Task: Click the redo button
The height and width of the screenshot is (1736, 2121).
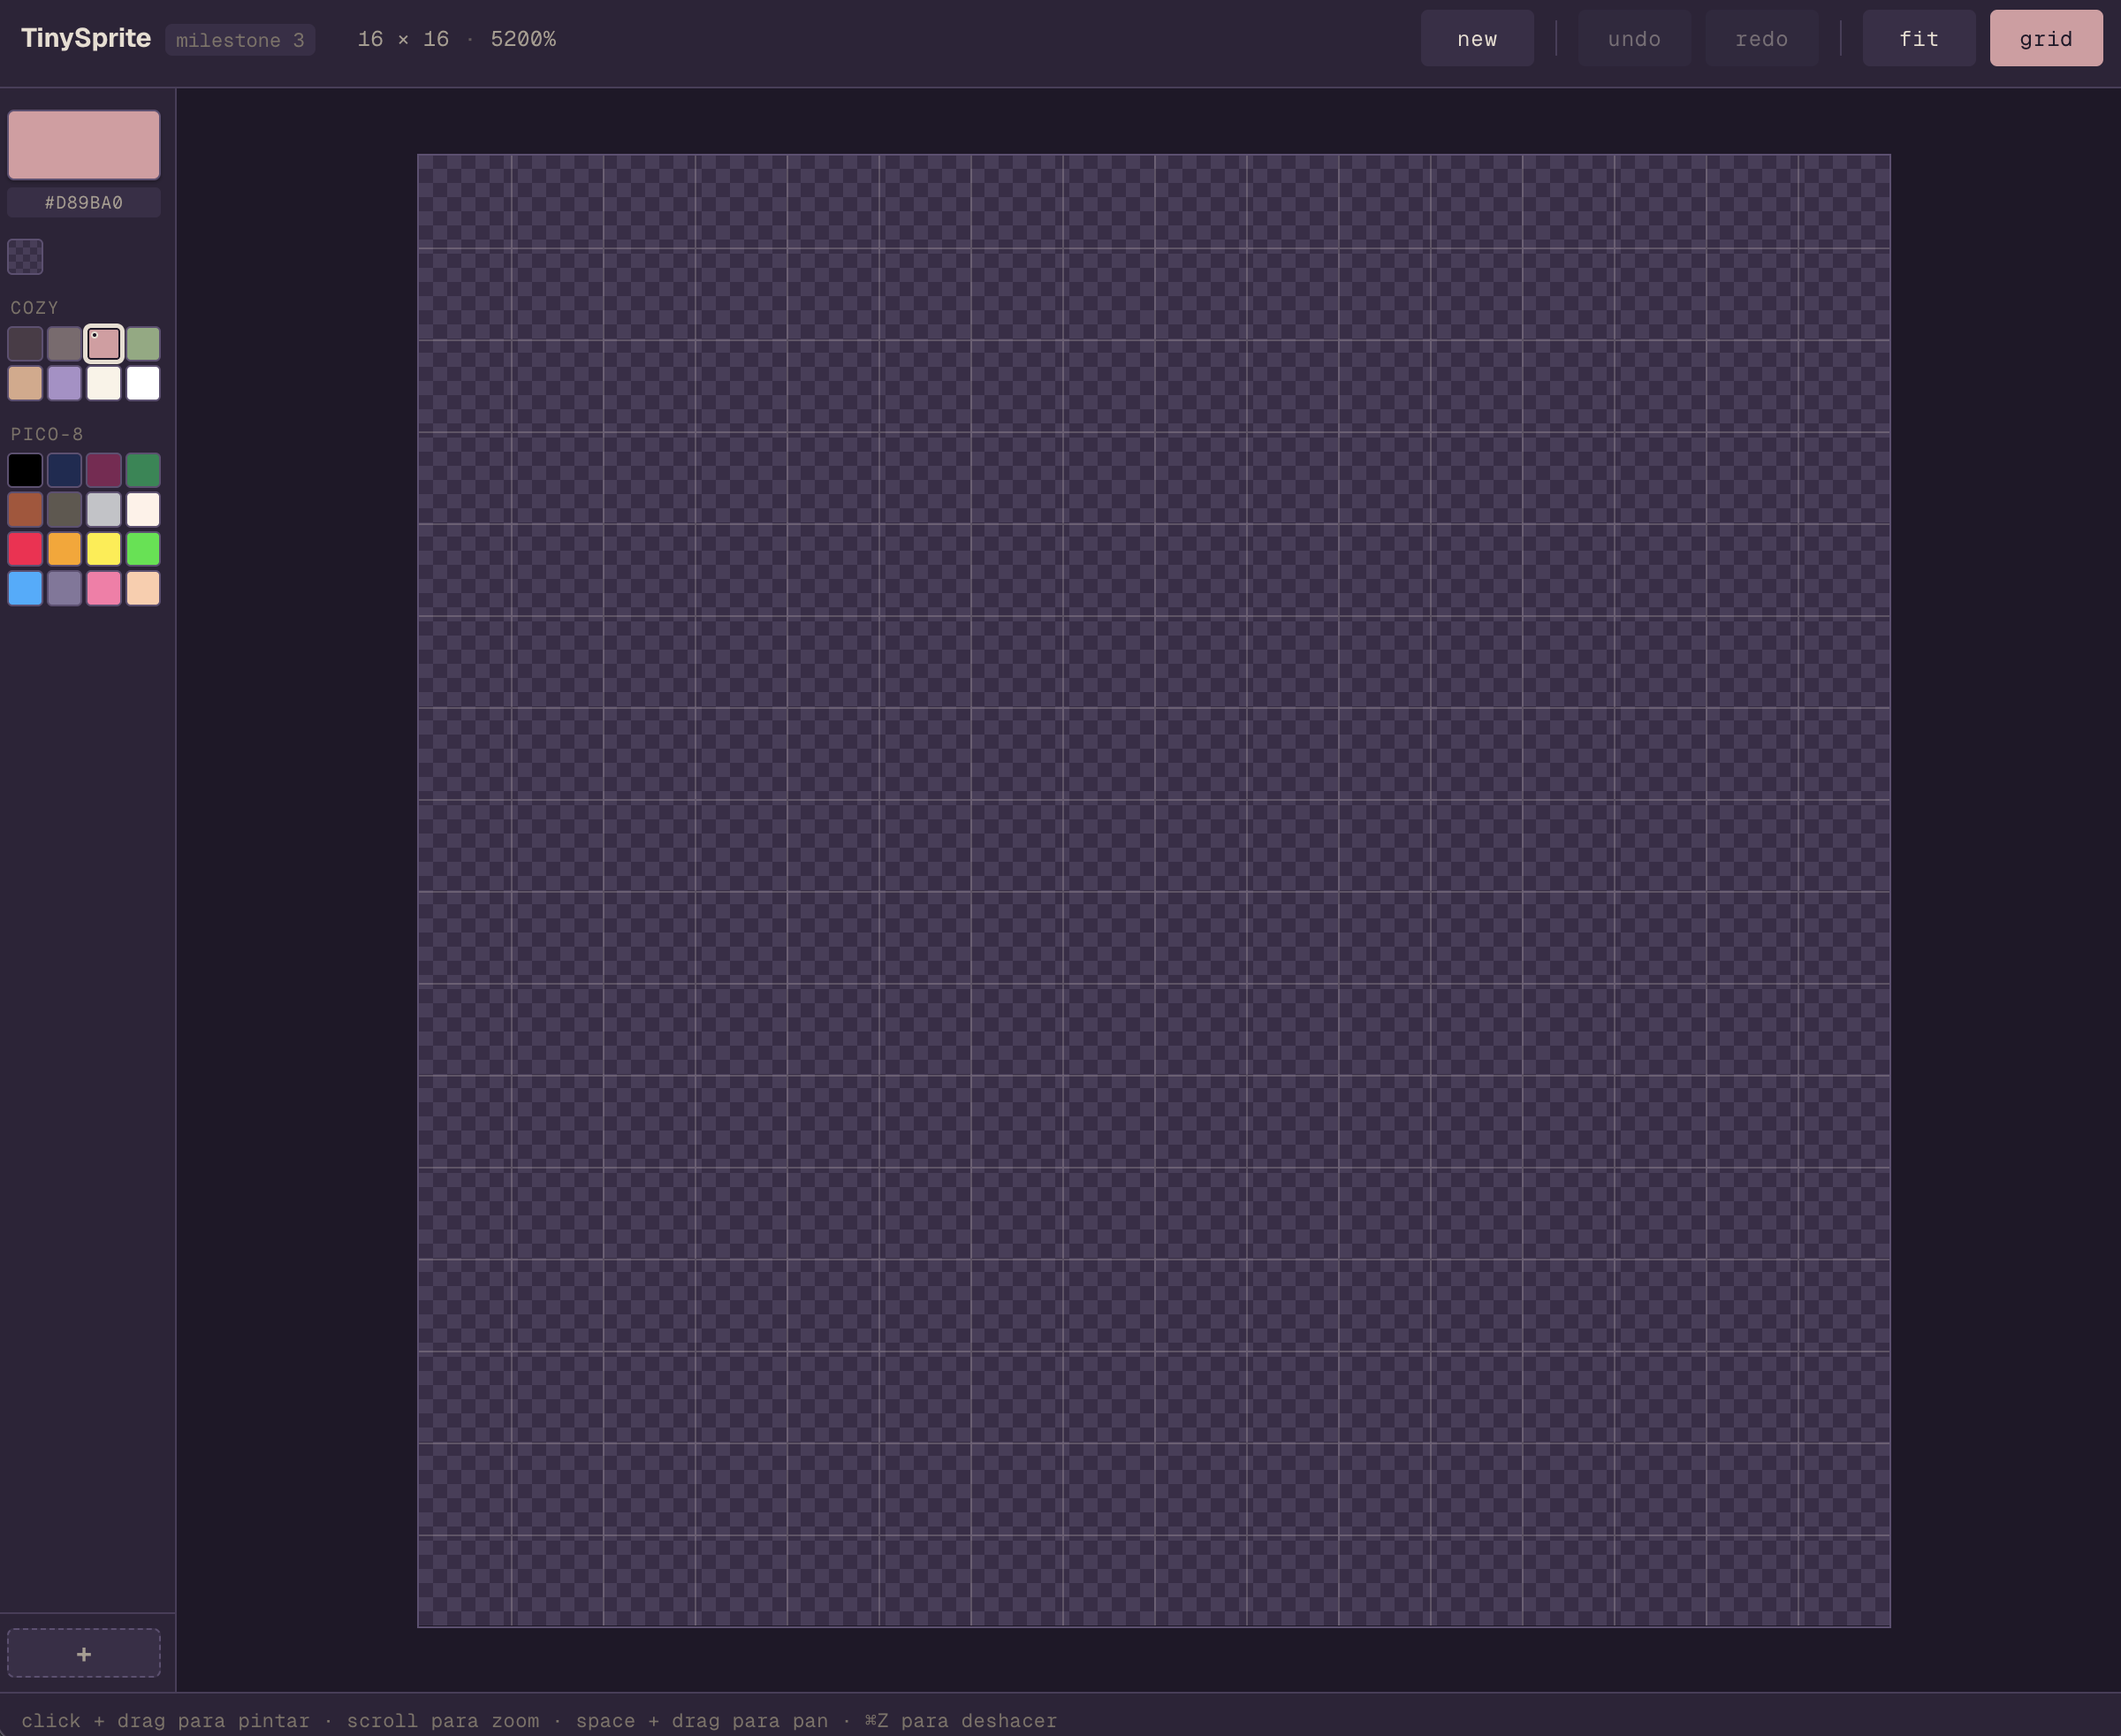Action: 1761,39
